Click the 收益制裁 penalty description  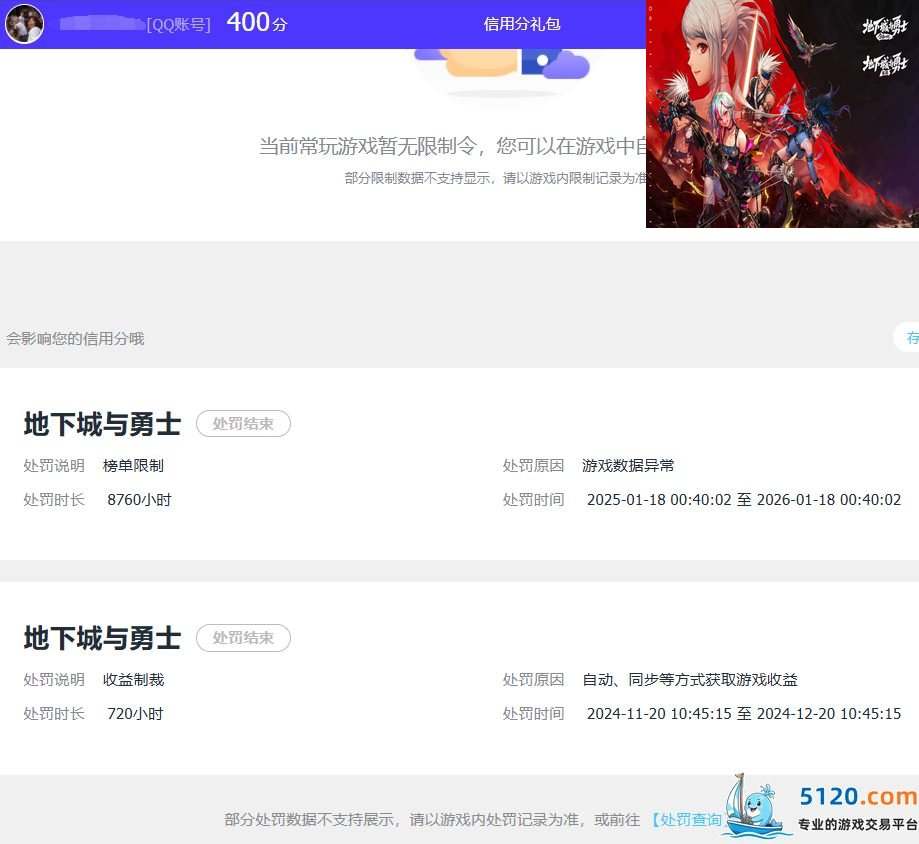pyautogui.click(x=134, y=679)
